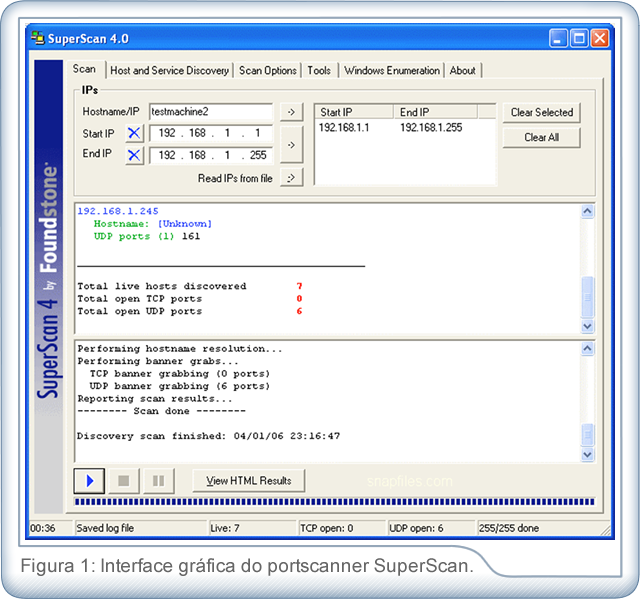Click the Hostname: [Unknown] line
640x599 pixels.
point(153,224)
